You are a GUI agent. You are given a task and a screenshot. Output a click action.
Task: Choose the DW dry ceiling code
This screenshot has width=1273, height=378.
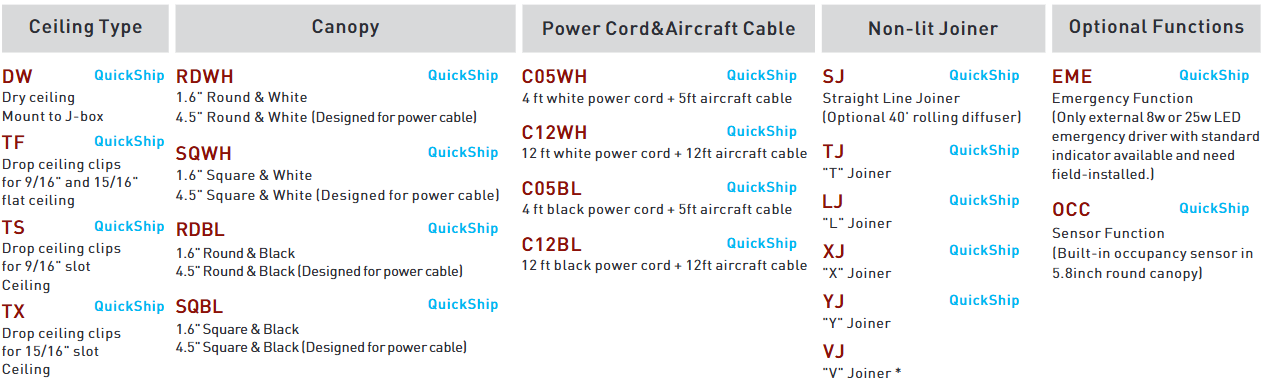click(x=17, y=77)
